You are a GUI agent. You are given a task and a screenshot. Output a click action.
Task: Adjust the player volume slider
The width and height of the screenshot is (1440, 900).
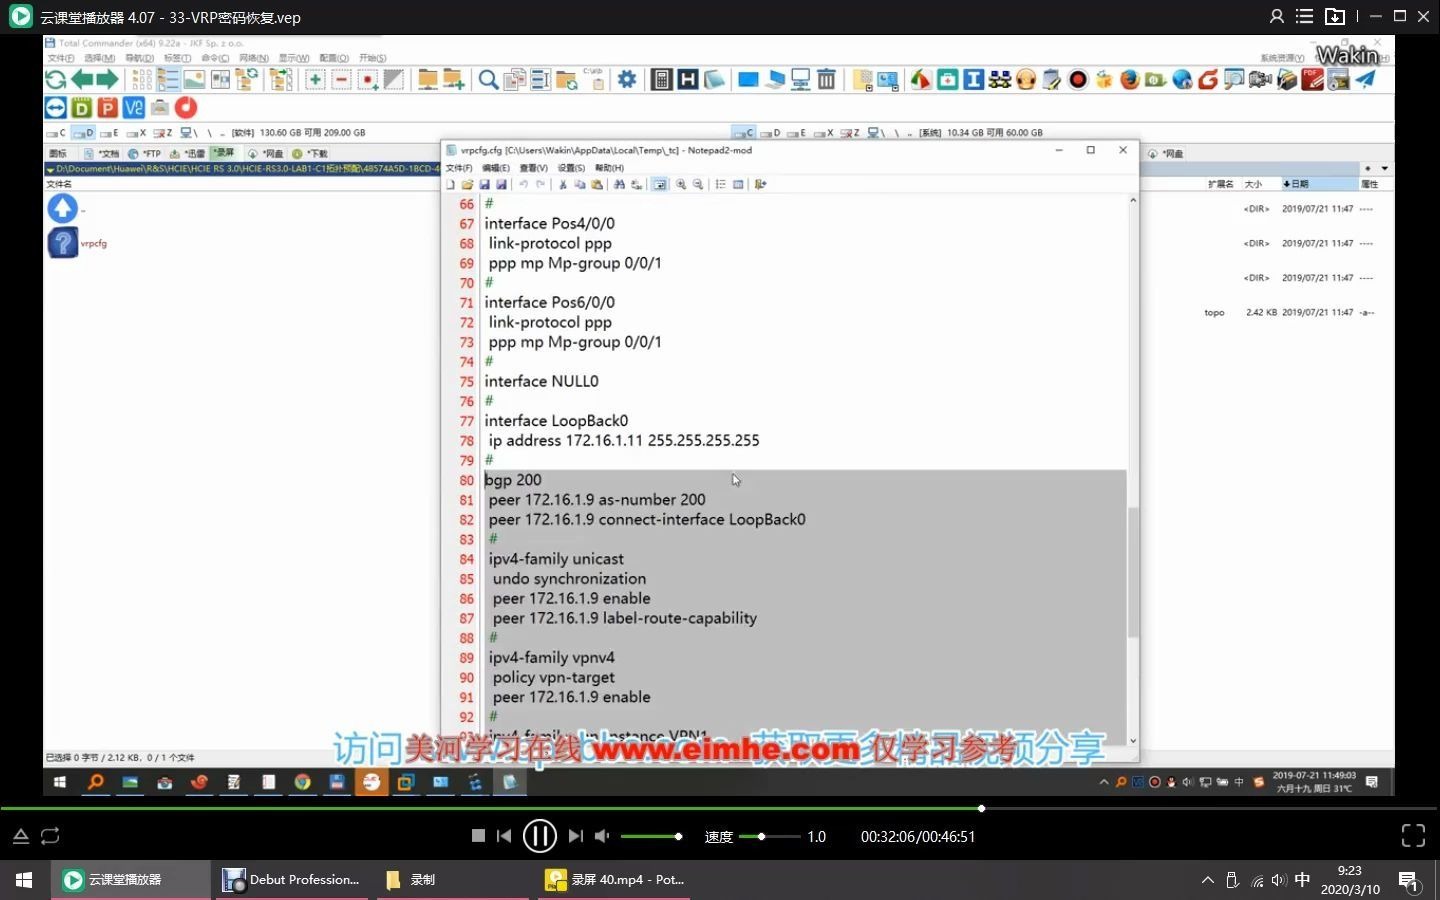coord(651,836)
